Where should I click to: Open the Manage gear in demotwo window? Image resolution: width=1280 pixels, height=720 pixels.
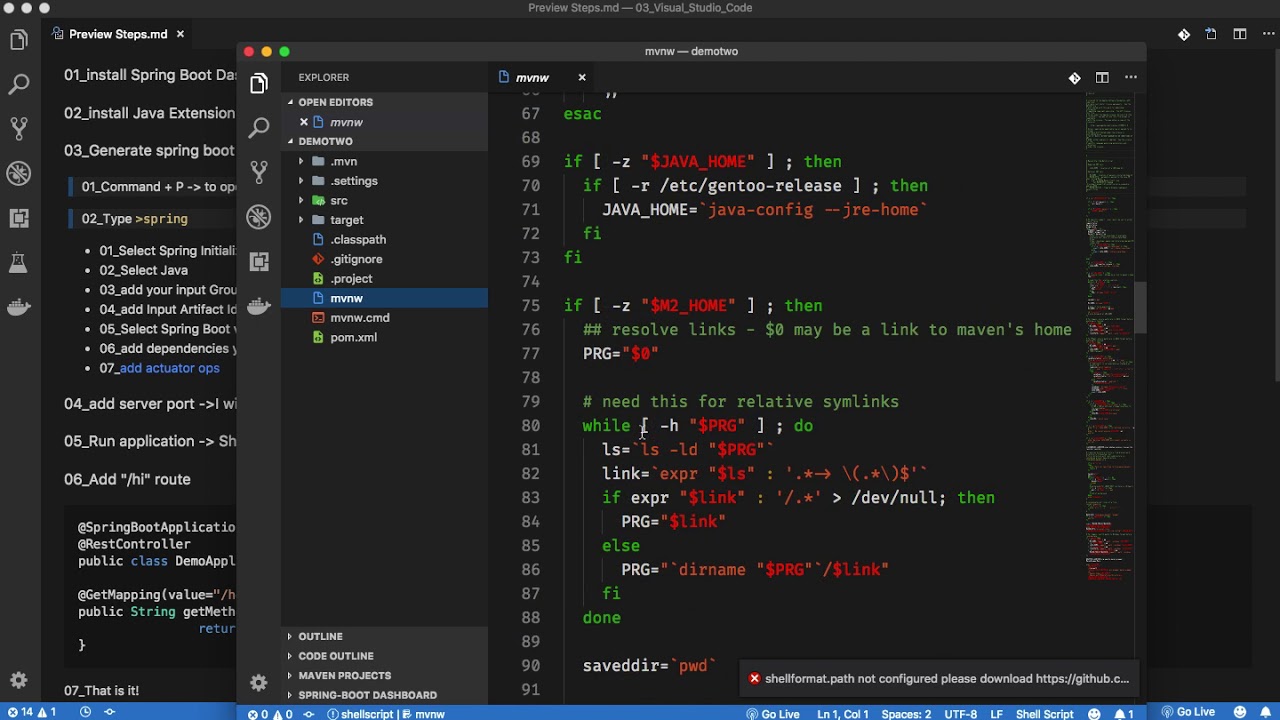[x=259, y=682]
